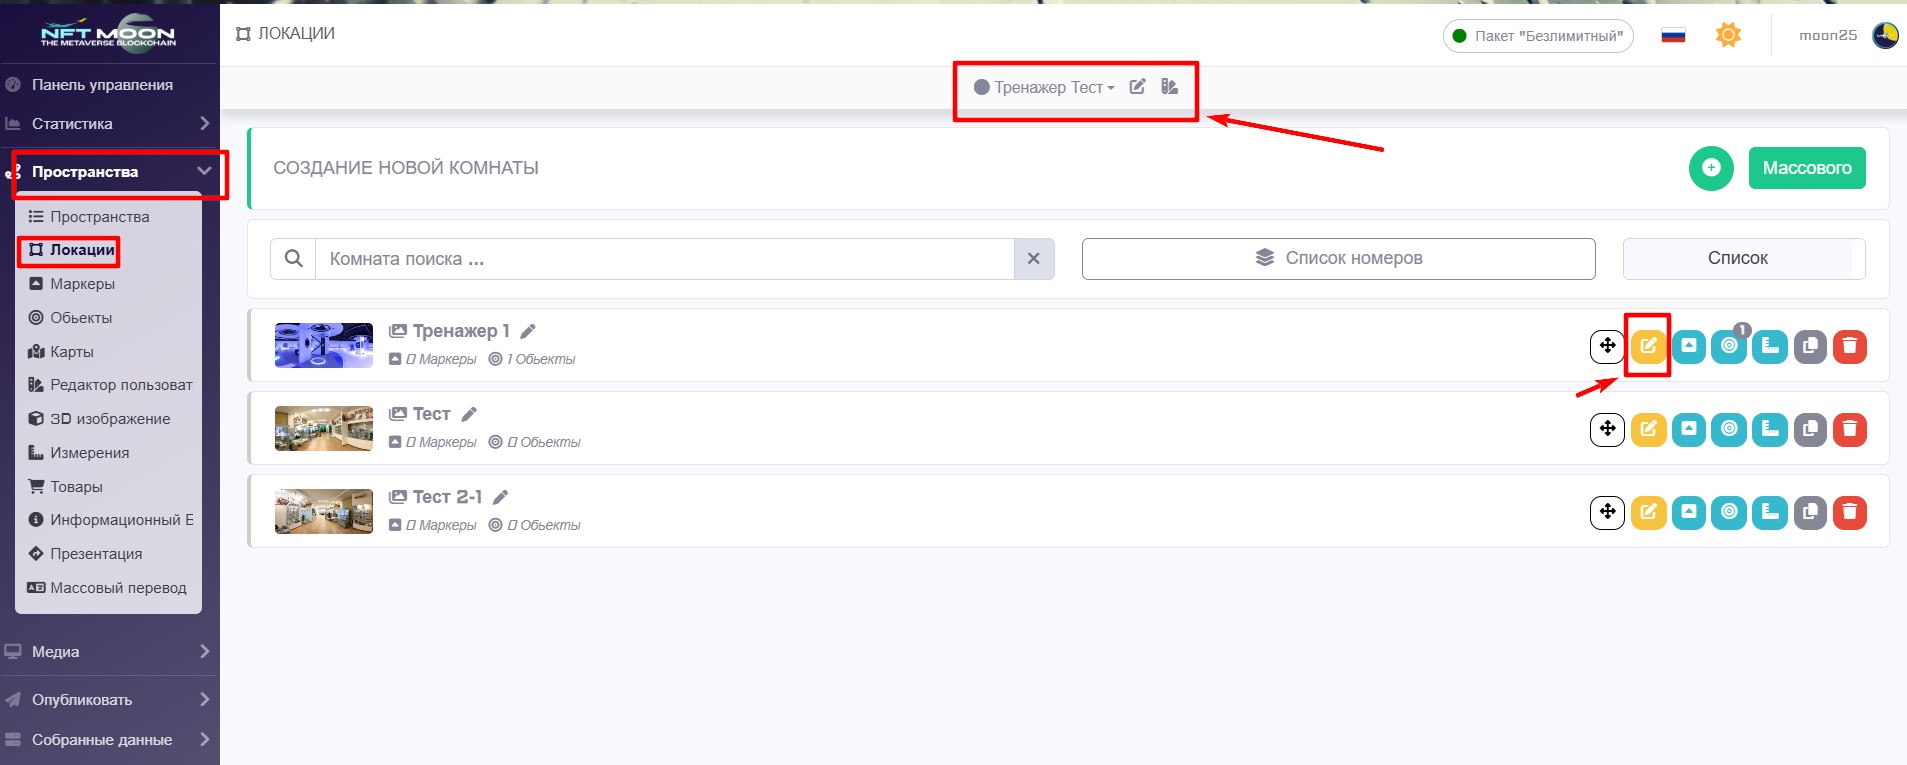This screenshot has width=1907, height=765.
Task: Click the Пакет "Безлимитный" badge
Action: click(x=1538, y=36)
